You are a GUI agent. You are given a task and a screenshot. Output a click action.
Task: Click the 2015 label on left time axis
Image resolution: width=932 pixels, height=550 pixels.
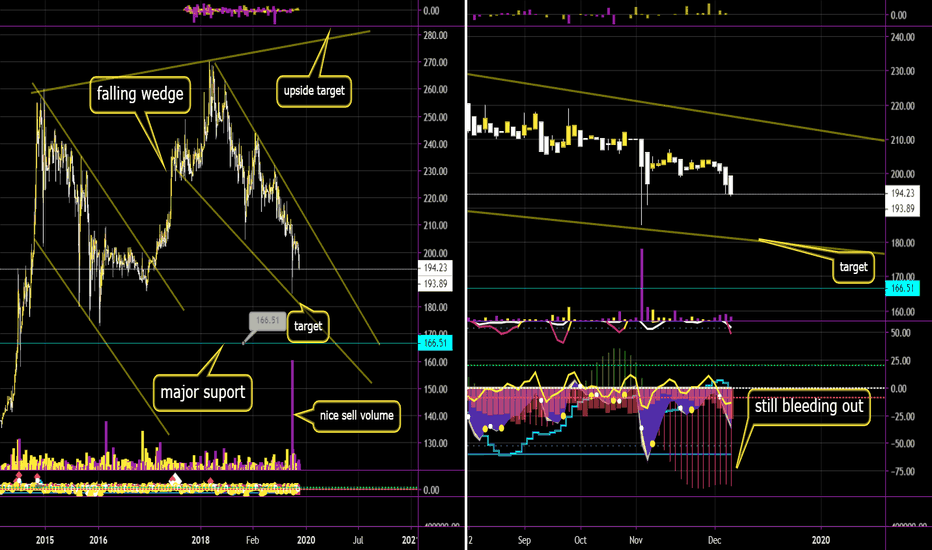click(45, 540)
